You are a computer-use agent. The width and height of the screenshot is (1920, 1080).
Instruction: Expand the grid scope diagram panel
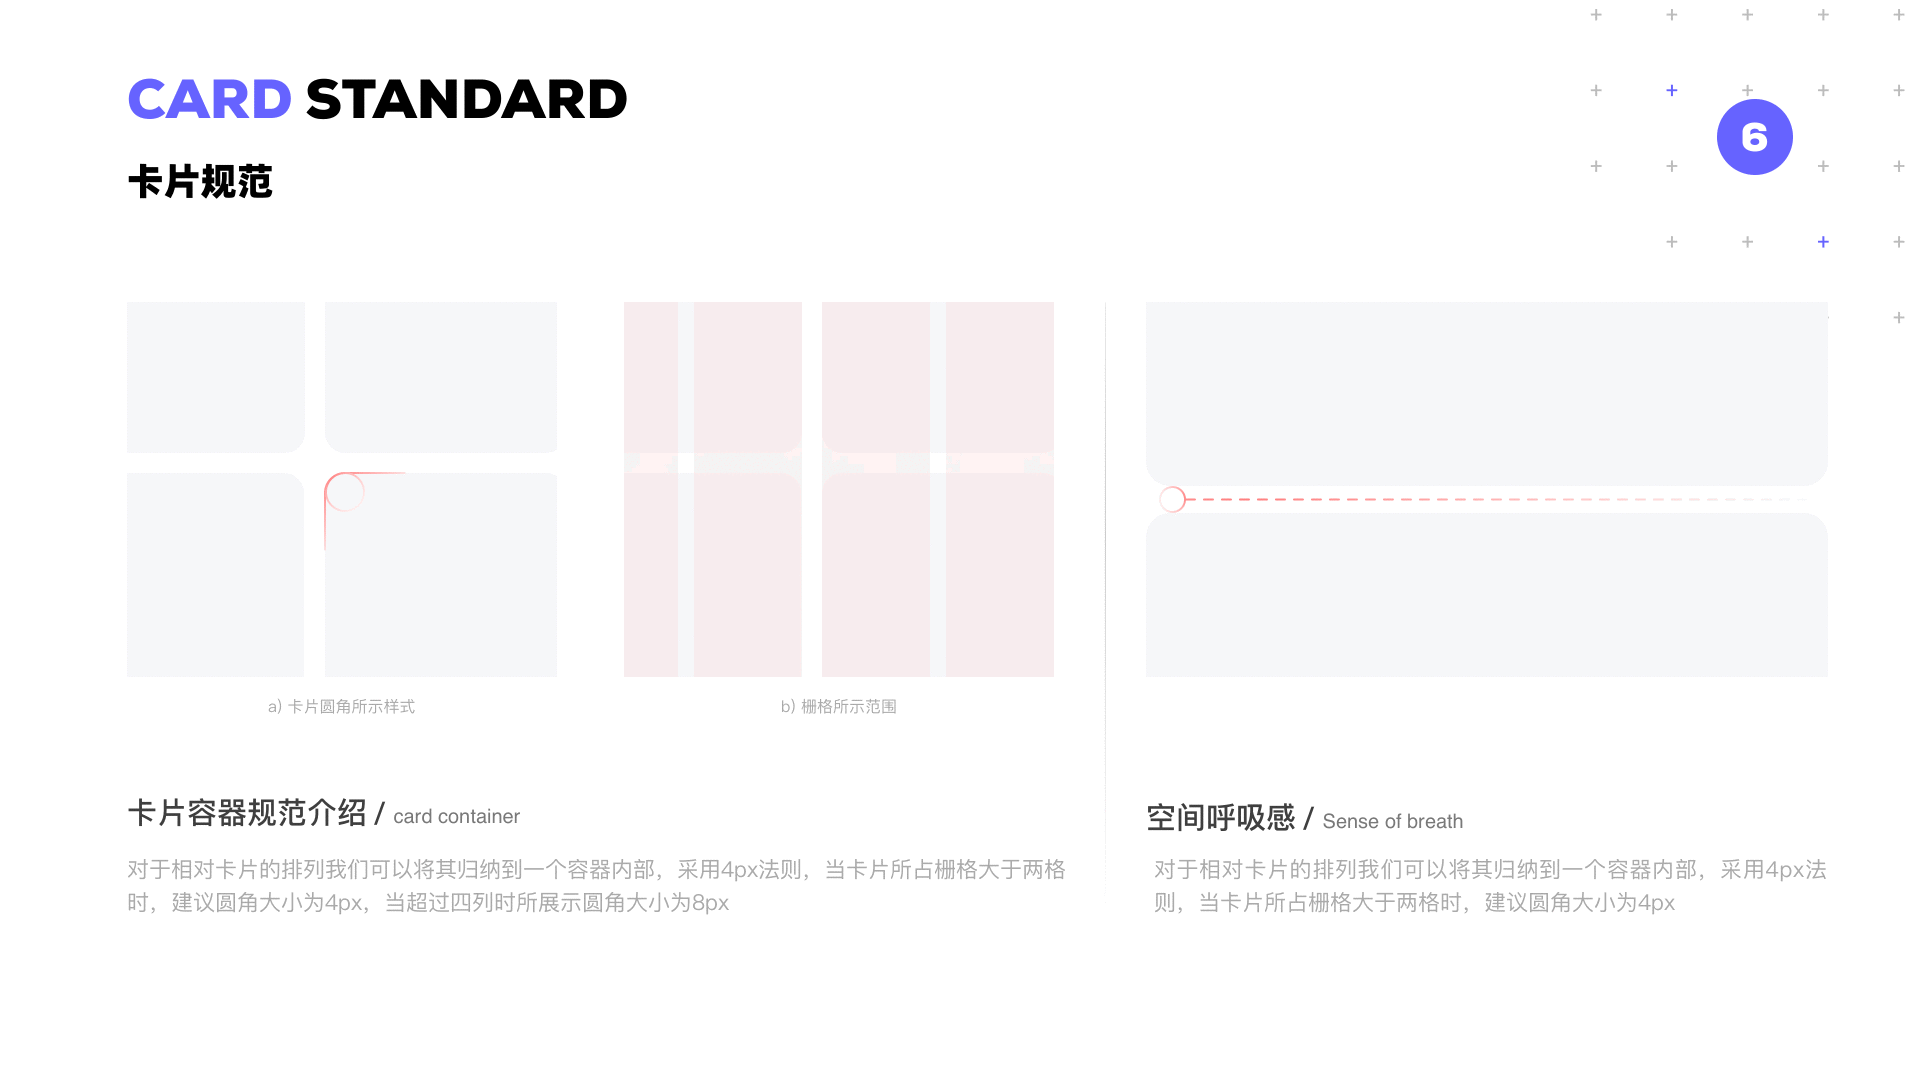839,488
